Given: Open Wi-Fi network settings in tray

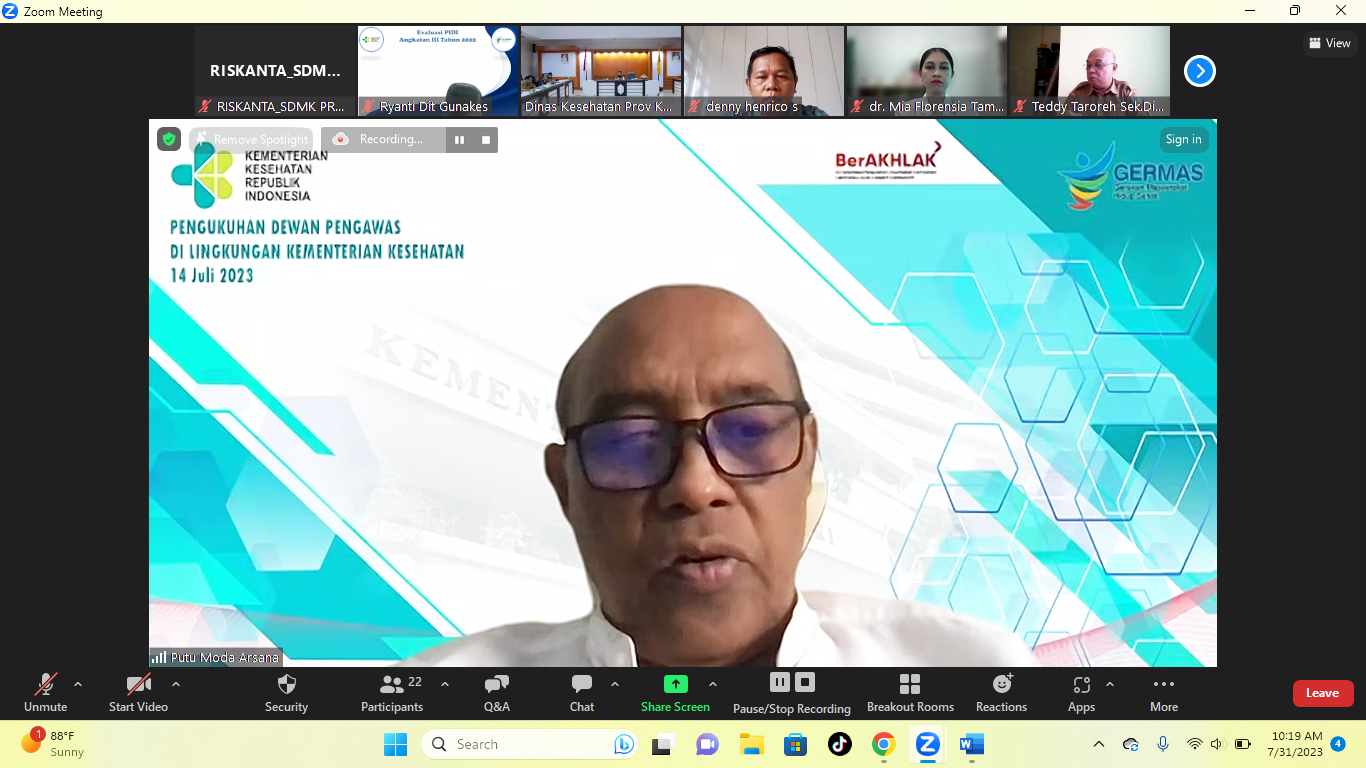Looking at the screenshot, I should (1194, 744).
